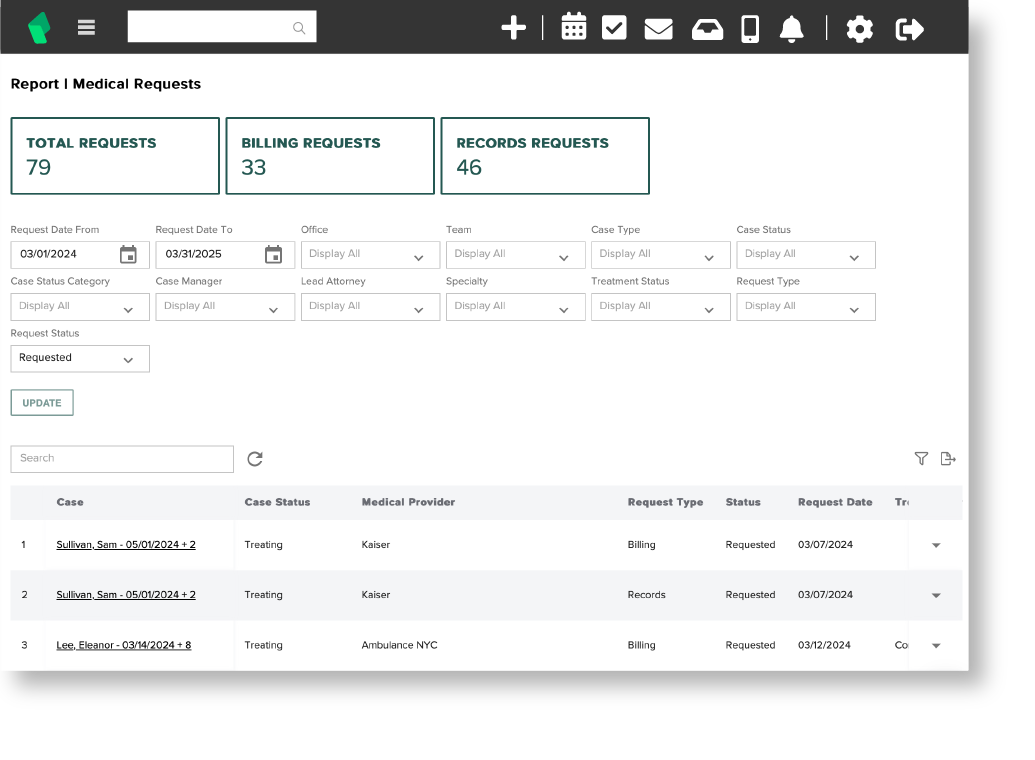This screenshot has width=1035, height=760.
Task: Expand the Case Manager dropdown
Action: 225,307
